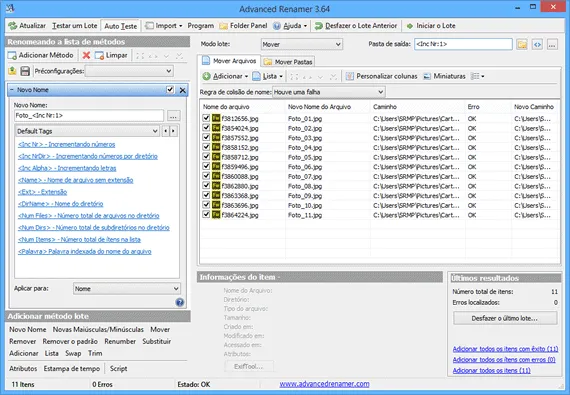Viewport: 570px width, 395px height.
Task: Click the save presets floppy disk icon
Action: [25, 71]
